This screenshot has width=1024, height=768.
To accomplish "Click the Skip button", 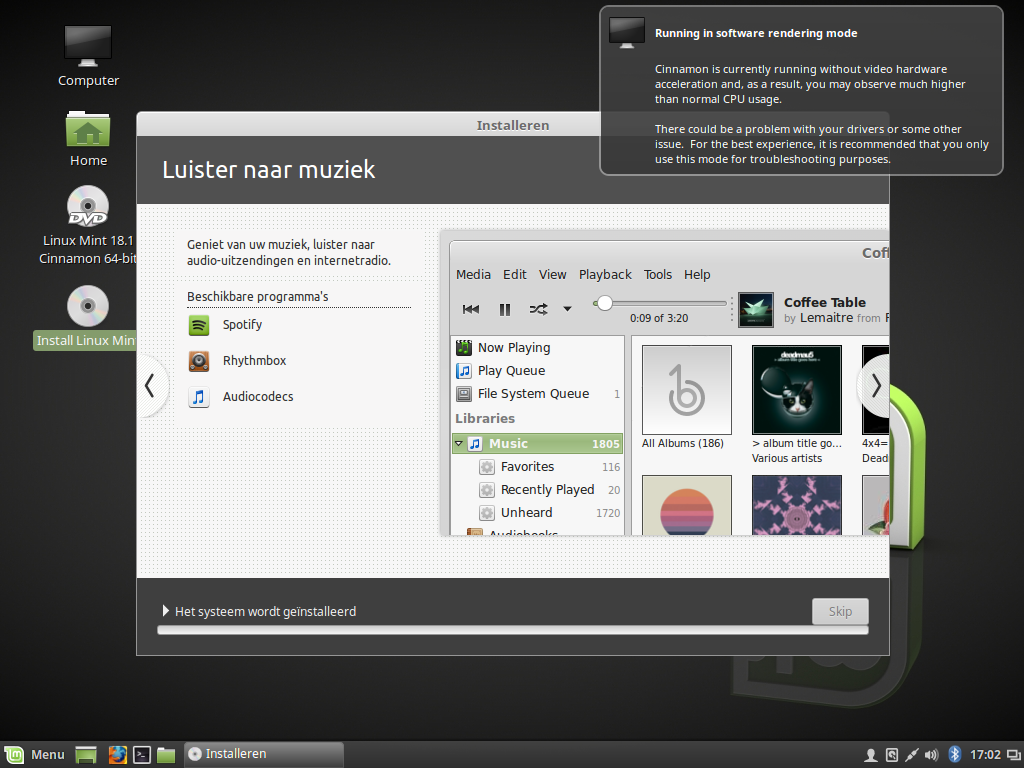I will pos(840,611).
